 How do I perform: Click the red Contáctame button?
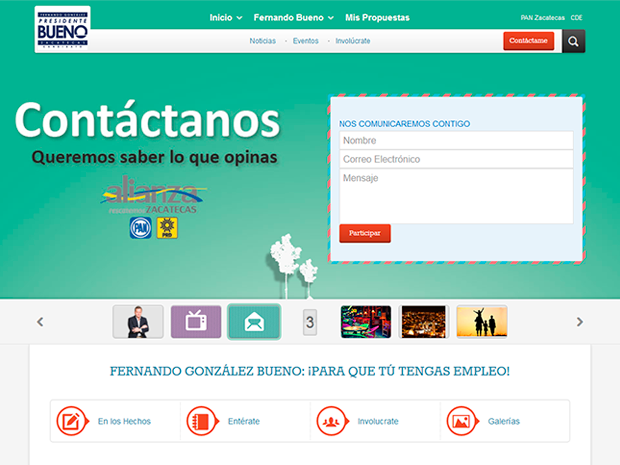(528, 41)
